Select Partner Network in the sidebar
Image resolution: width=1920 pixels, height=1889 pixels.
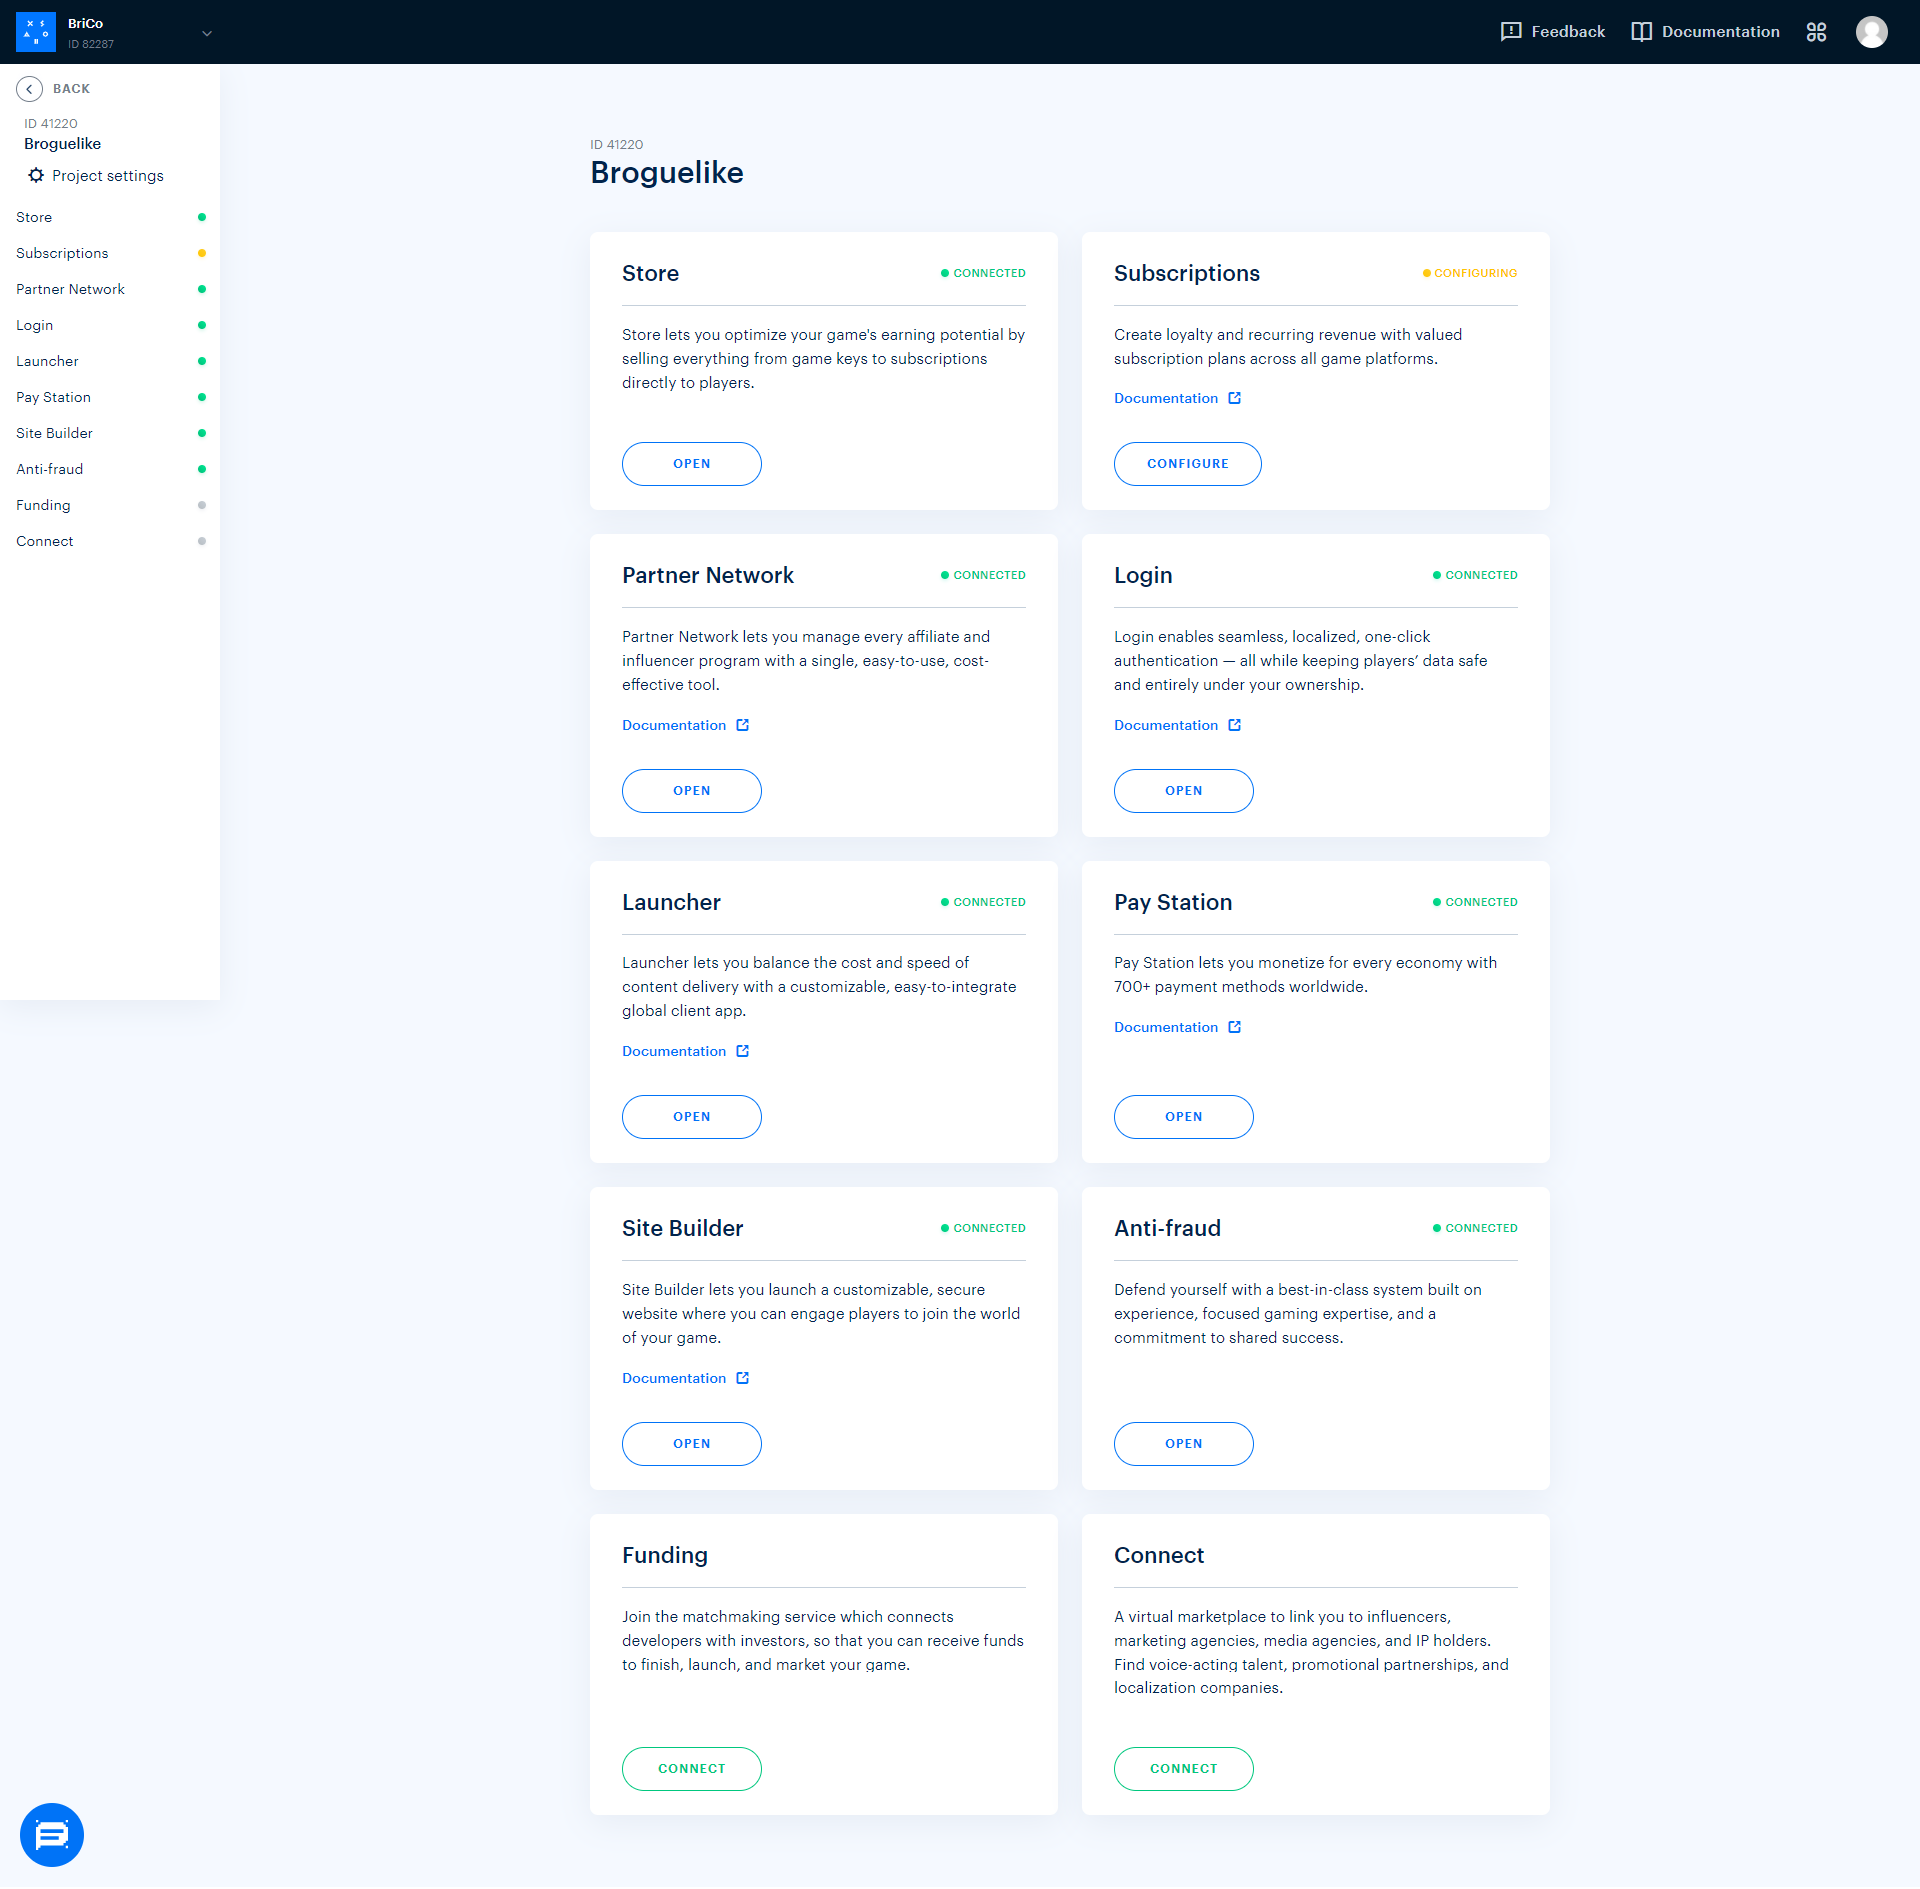point(110,289)
